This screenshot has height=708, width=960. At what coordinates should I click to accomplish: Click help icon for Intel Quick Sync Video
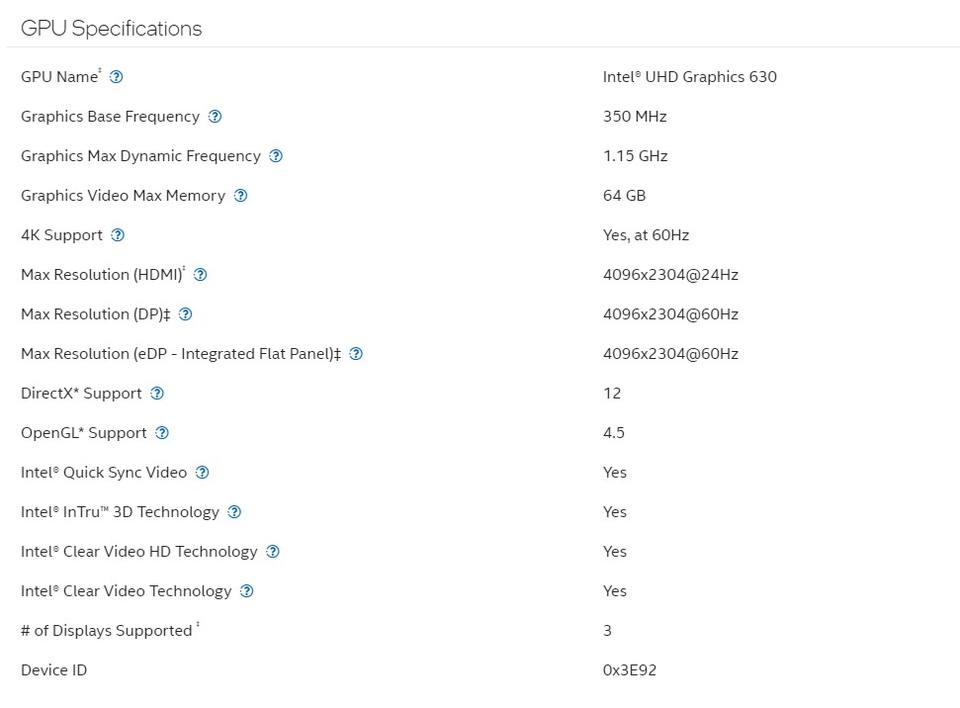tap(202, 472)
